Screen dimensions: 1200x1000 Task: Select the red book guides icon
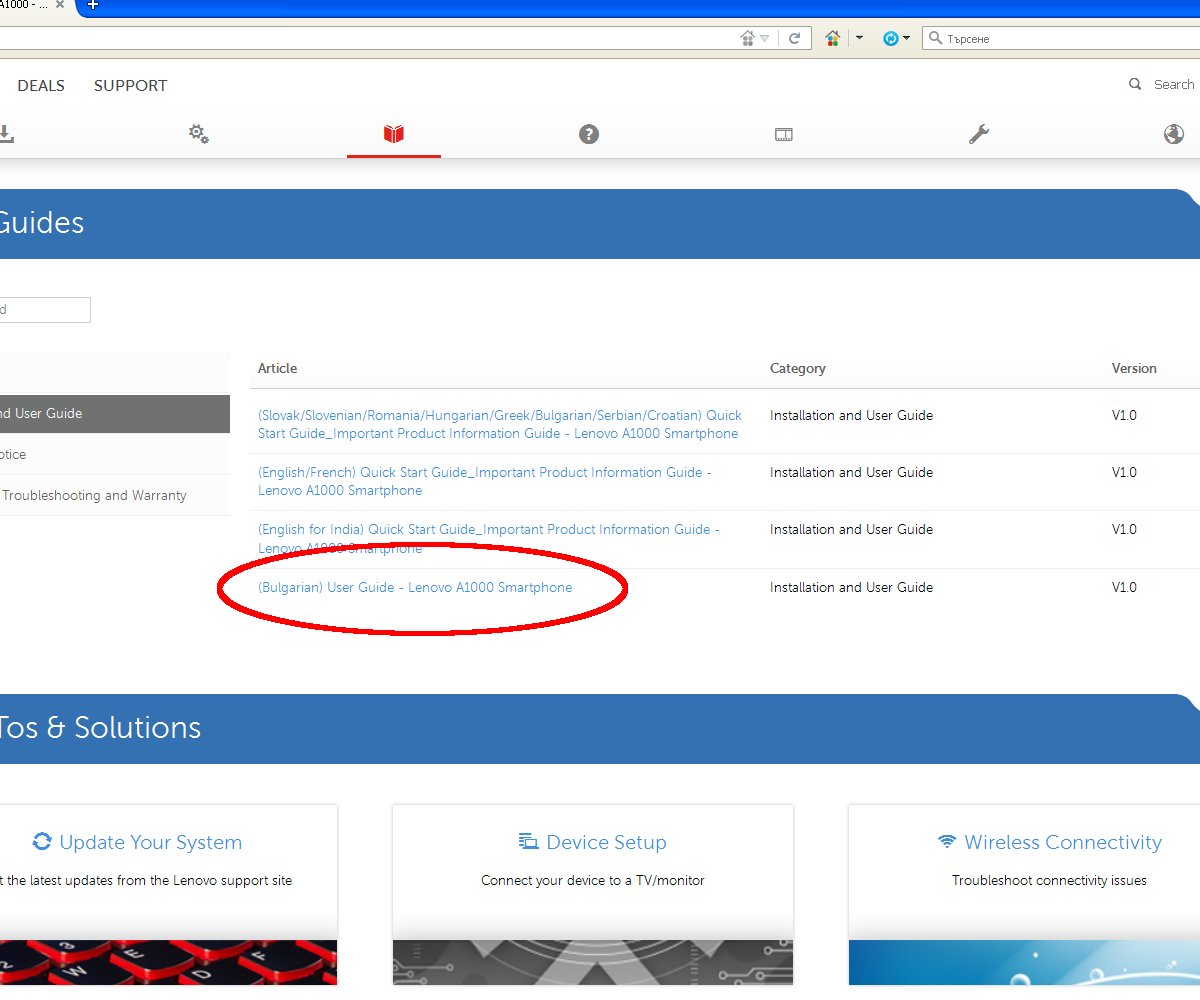[x=394, y=134]
